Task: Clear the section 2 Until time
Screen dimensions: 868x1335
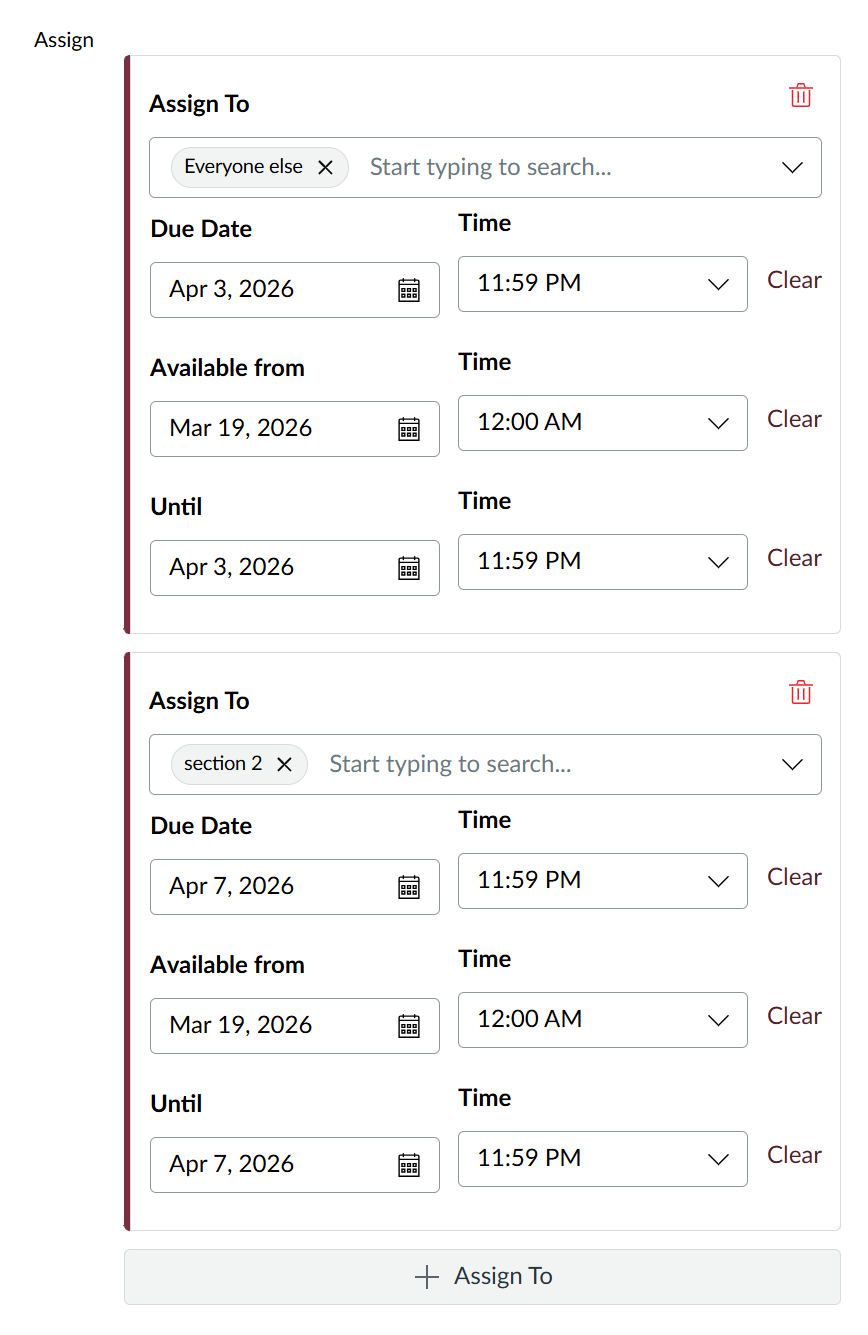Action: [793, 1156]
